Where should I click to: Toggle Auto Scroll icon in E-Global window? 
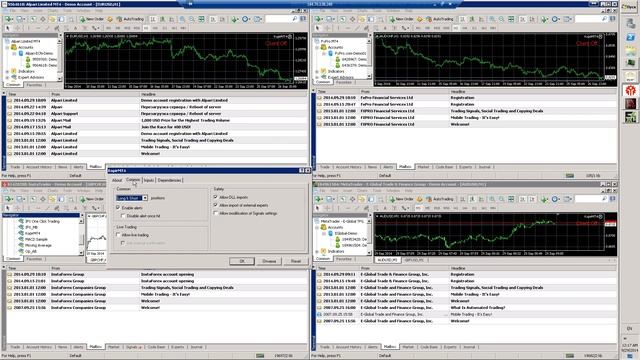tap(523, 199)
